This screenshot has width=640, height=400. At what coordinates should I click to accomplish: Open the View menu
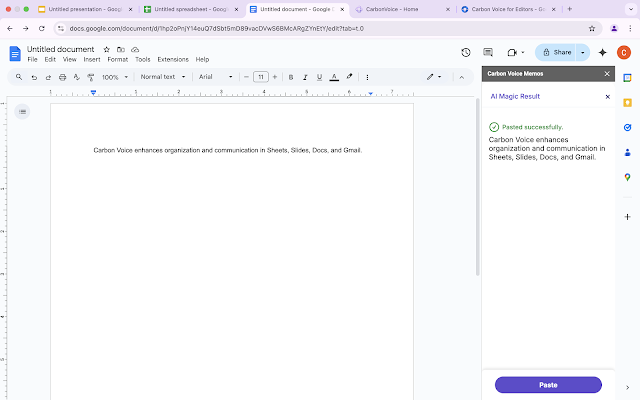69,60
